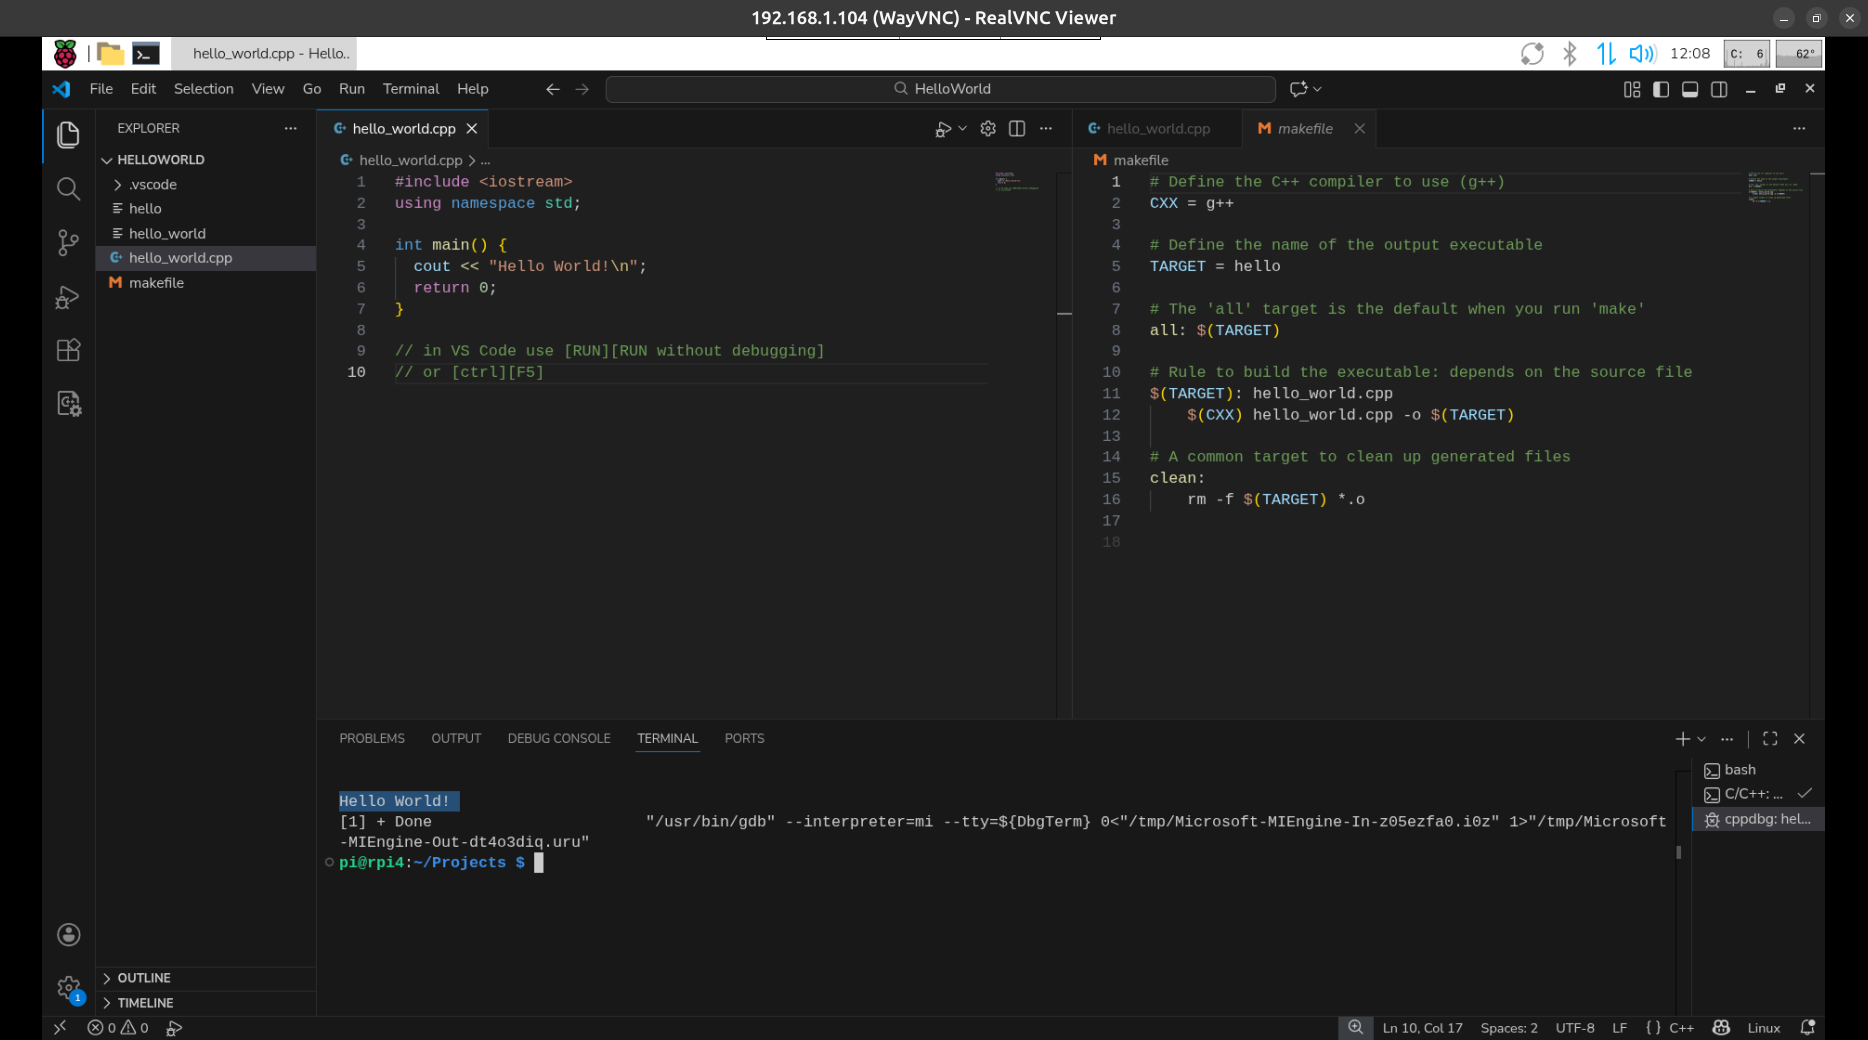Viewport: 1868px width, 1040px height.
Task: Click Spaces: 2 indentation setting
Action: click(x=1508, y=1028)
